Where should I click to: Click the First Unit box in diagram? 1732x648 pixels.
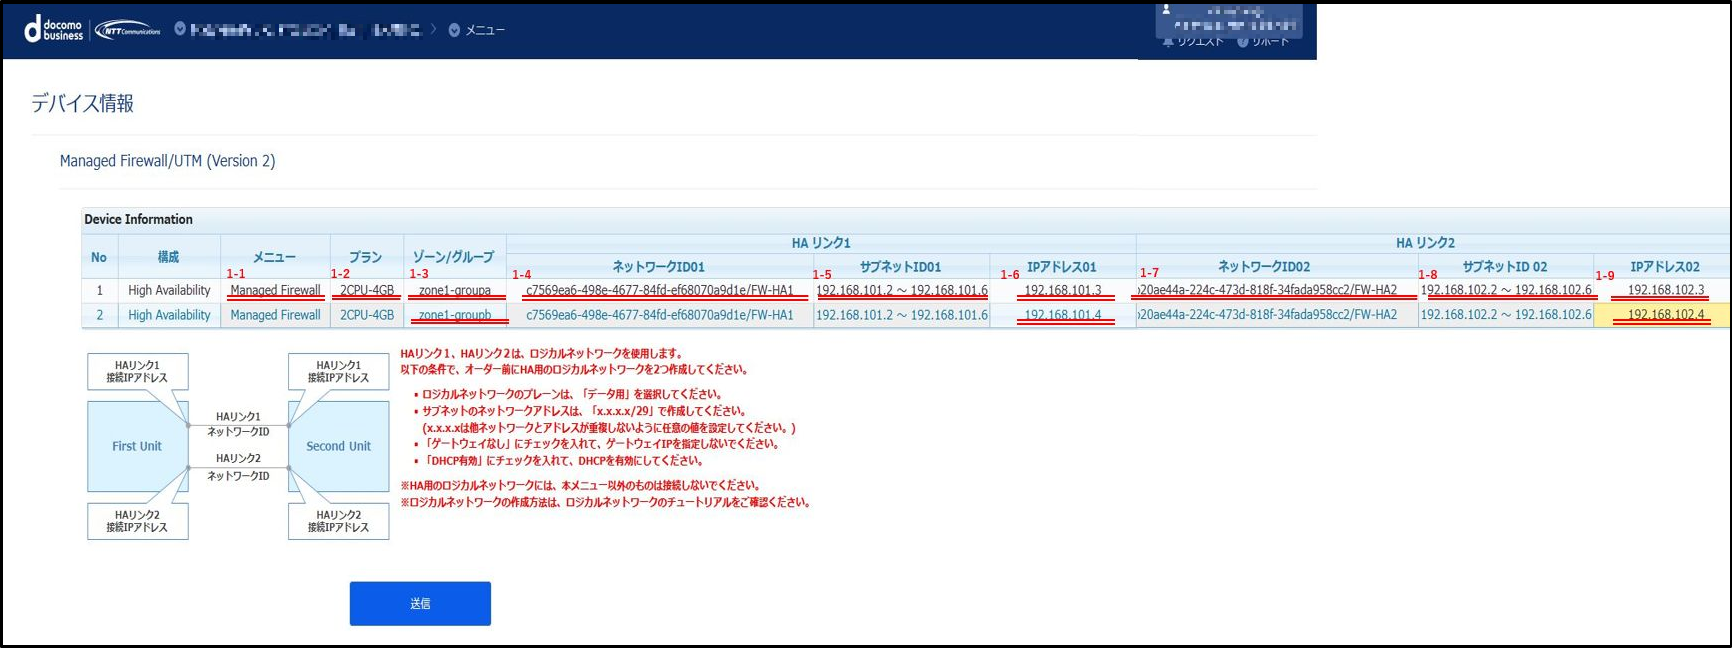(137, 446)
